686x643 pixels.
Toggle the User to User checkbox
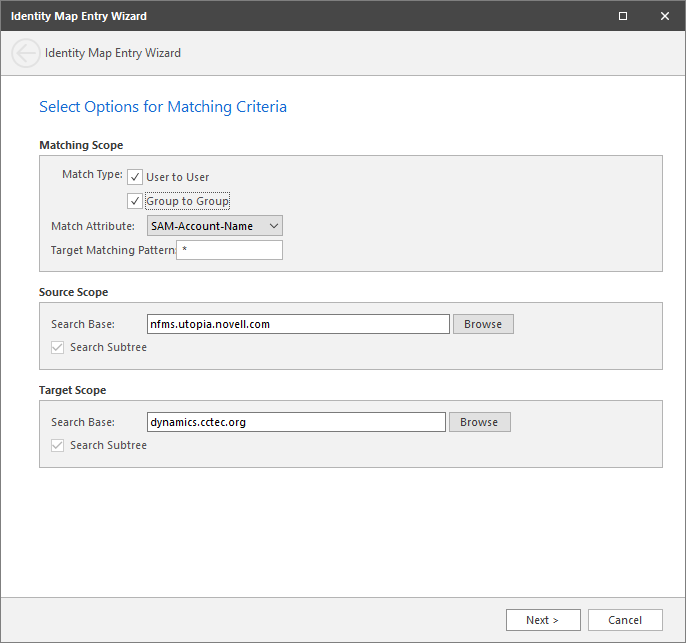pos(135,177)
